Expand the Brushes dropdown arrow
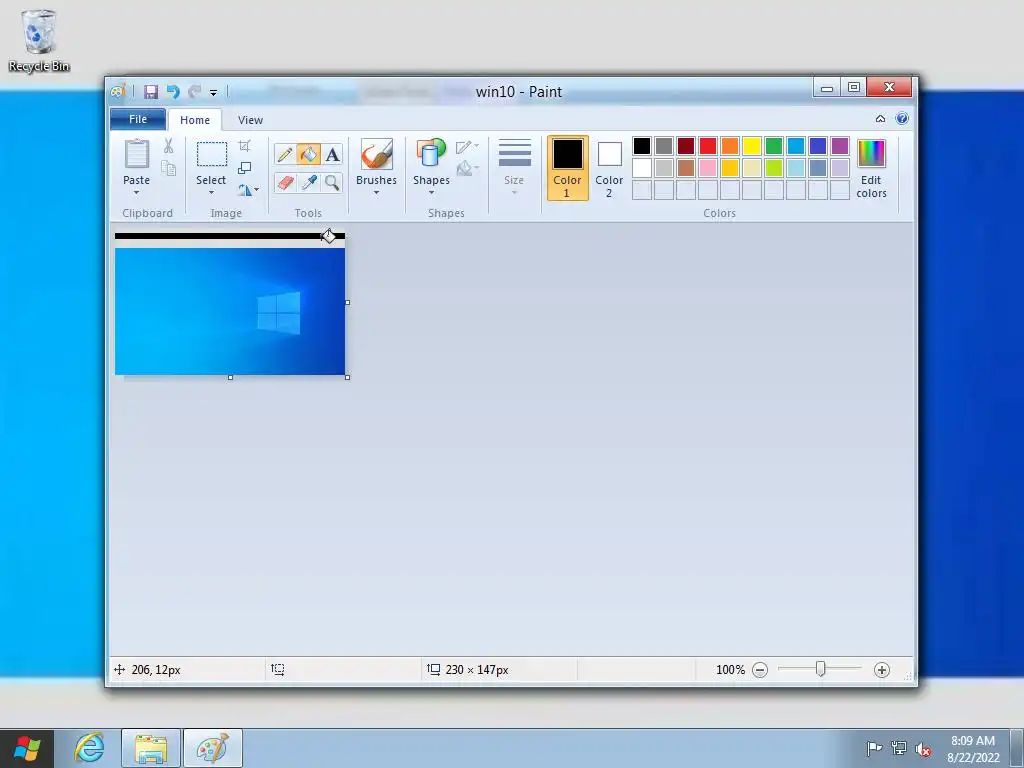Screen dimensions: 1024x768 tap(376, 193)
